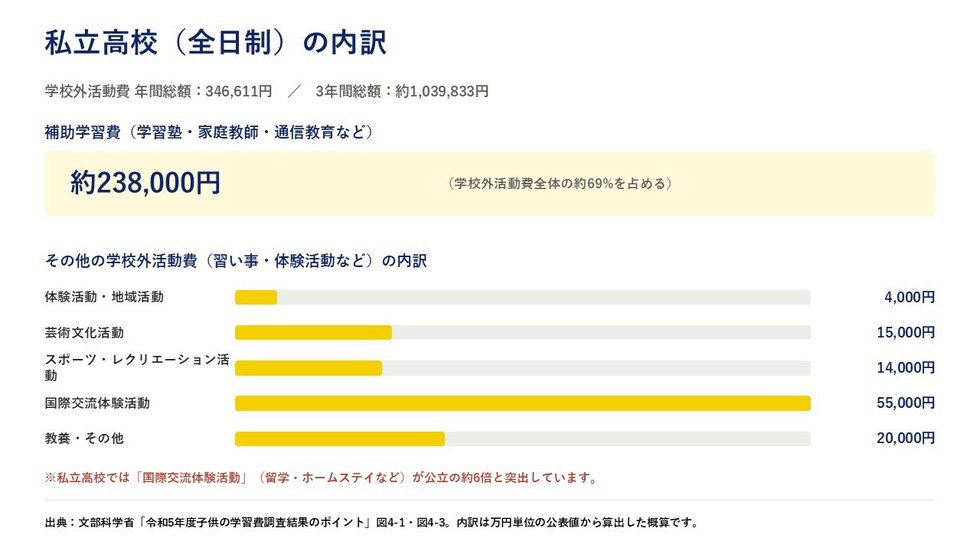Click the 私立高校（全日制）の内訳 heading
Image resolution: width=980 pixels, height=551 pixels.
(x=216, y=42)
